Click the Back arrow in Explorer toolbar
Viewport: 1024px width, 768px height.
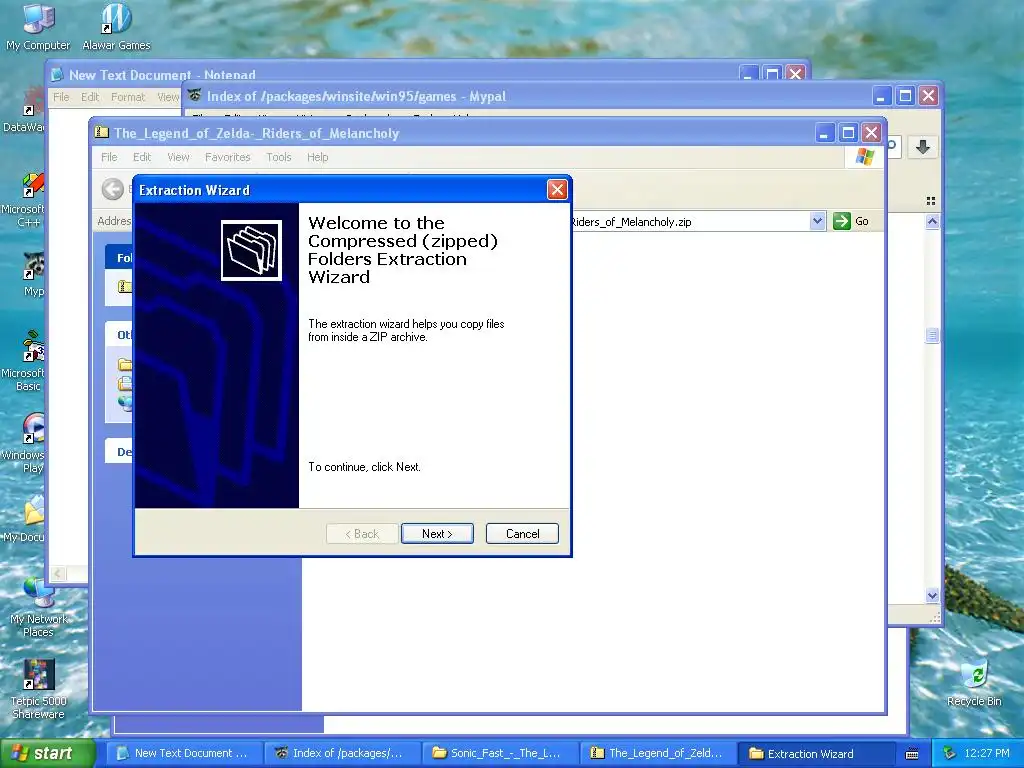pyautogui.click(x=112, y=189)
